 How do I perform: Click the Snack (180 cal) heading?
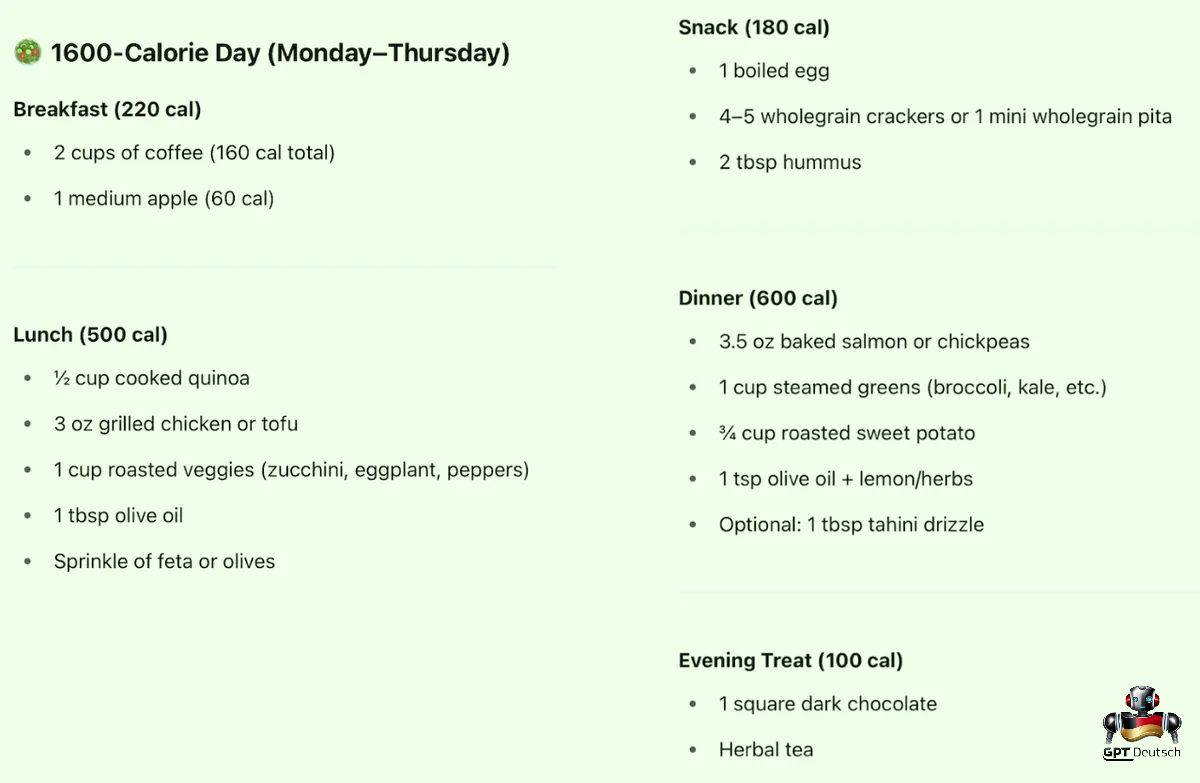click(754, 27)
